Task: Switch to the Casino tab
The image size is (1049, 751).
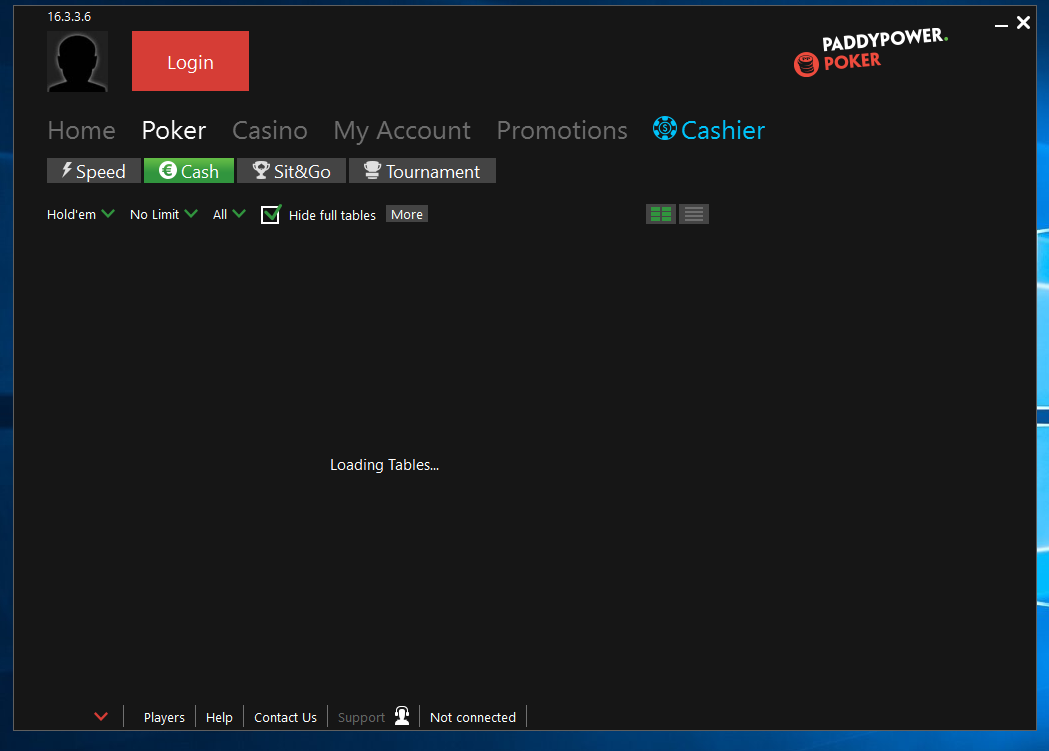Action: (x=270, y=130)
